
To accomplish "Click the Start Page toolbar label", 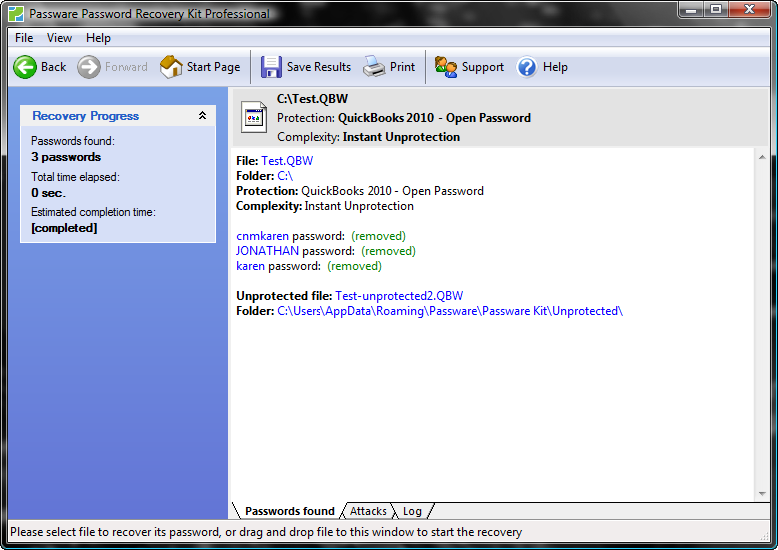I will [213, 67].
